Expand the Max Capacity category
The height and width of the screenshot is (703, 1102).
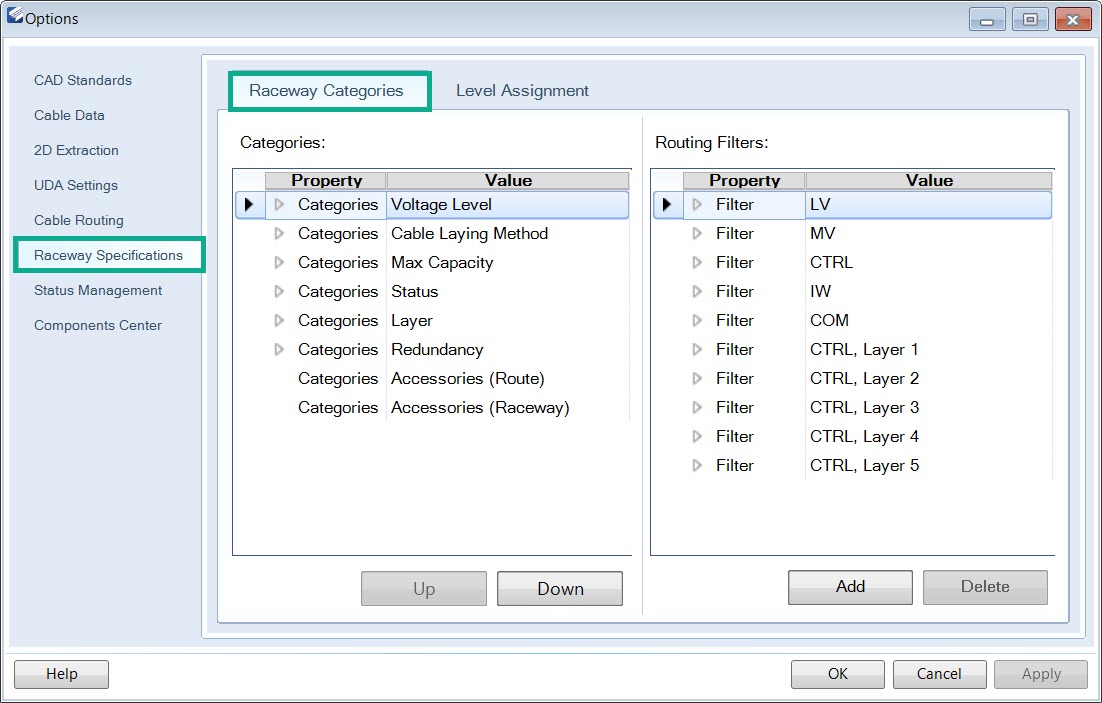click(x=279, y=262)
